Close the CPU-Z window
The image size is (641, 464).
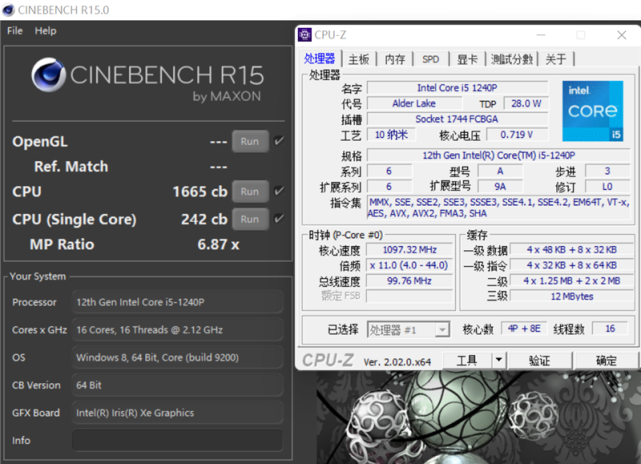pyautogui.click(x=620, y=35)
